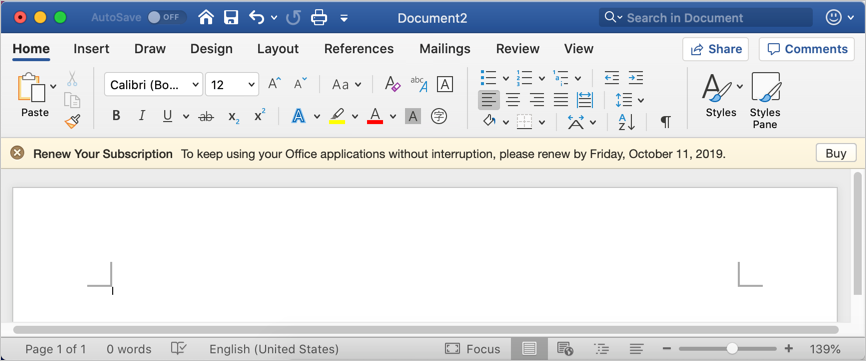866x361 pixels.
Task: Open spelling and grammar check icon
Action: [x=178, y=349]
